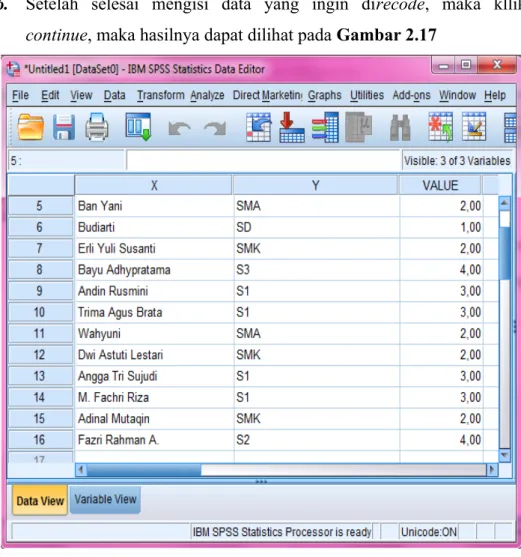Click the cell containing Trima Agus Brata

[154, 312]
